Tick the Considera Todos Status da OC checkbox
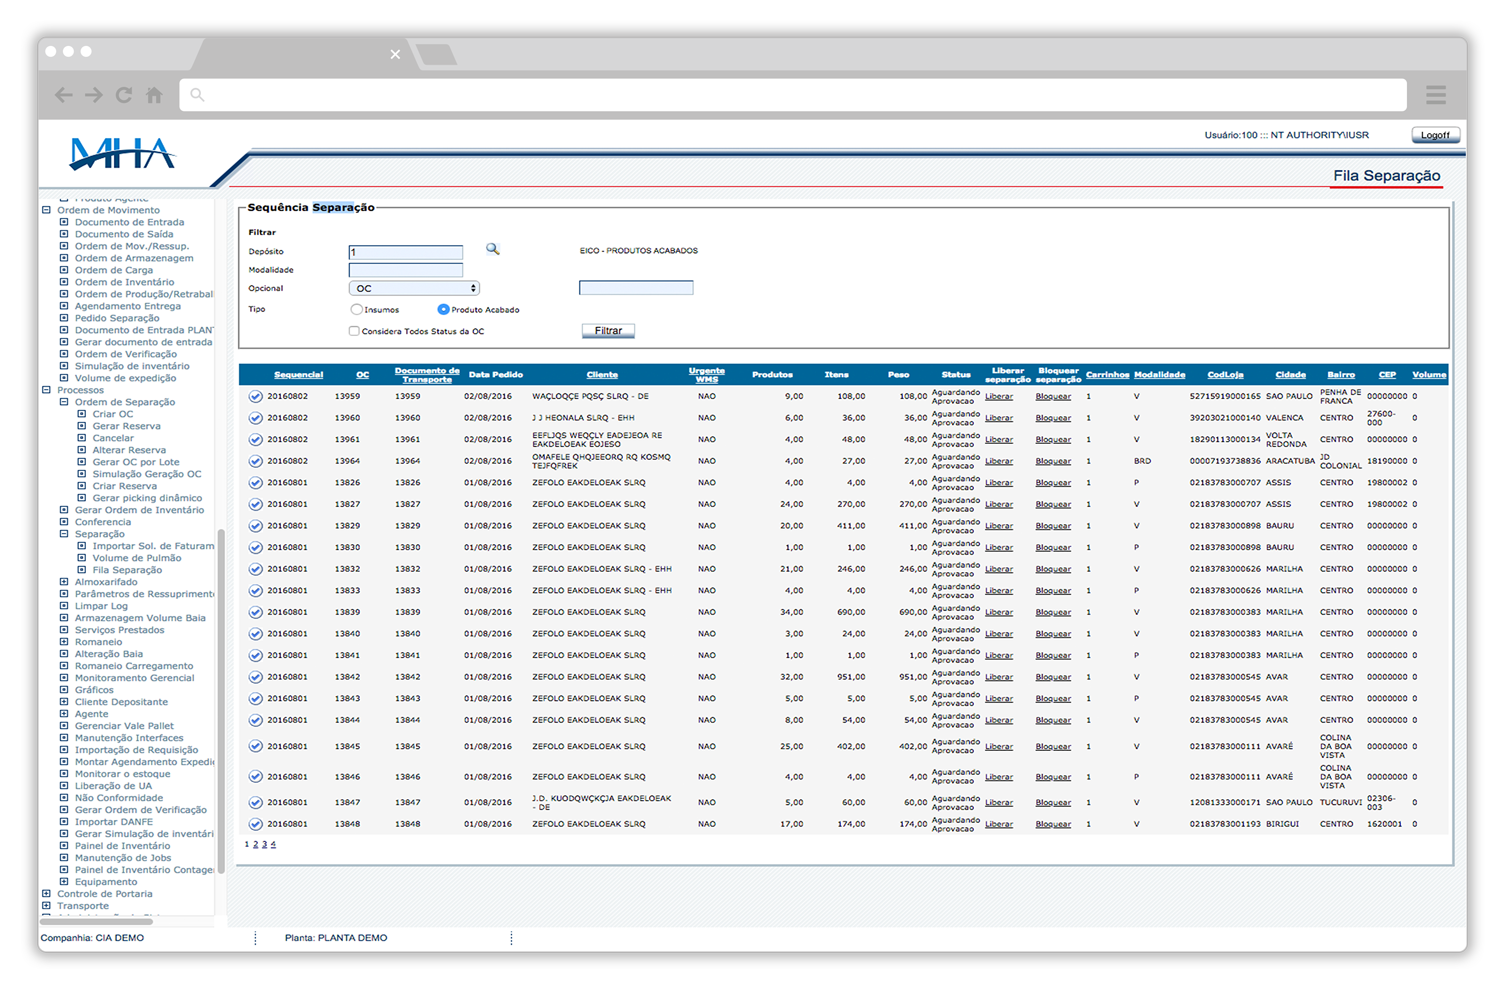Viewport: 1500px width, 990px height. coord(354,331)
